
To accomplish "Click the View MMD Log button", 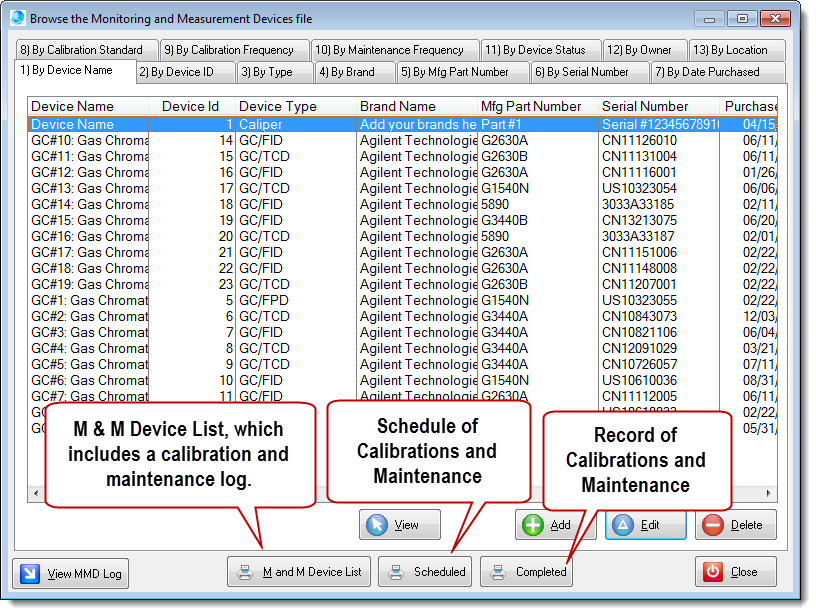I will 70,572.
